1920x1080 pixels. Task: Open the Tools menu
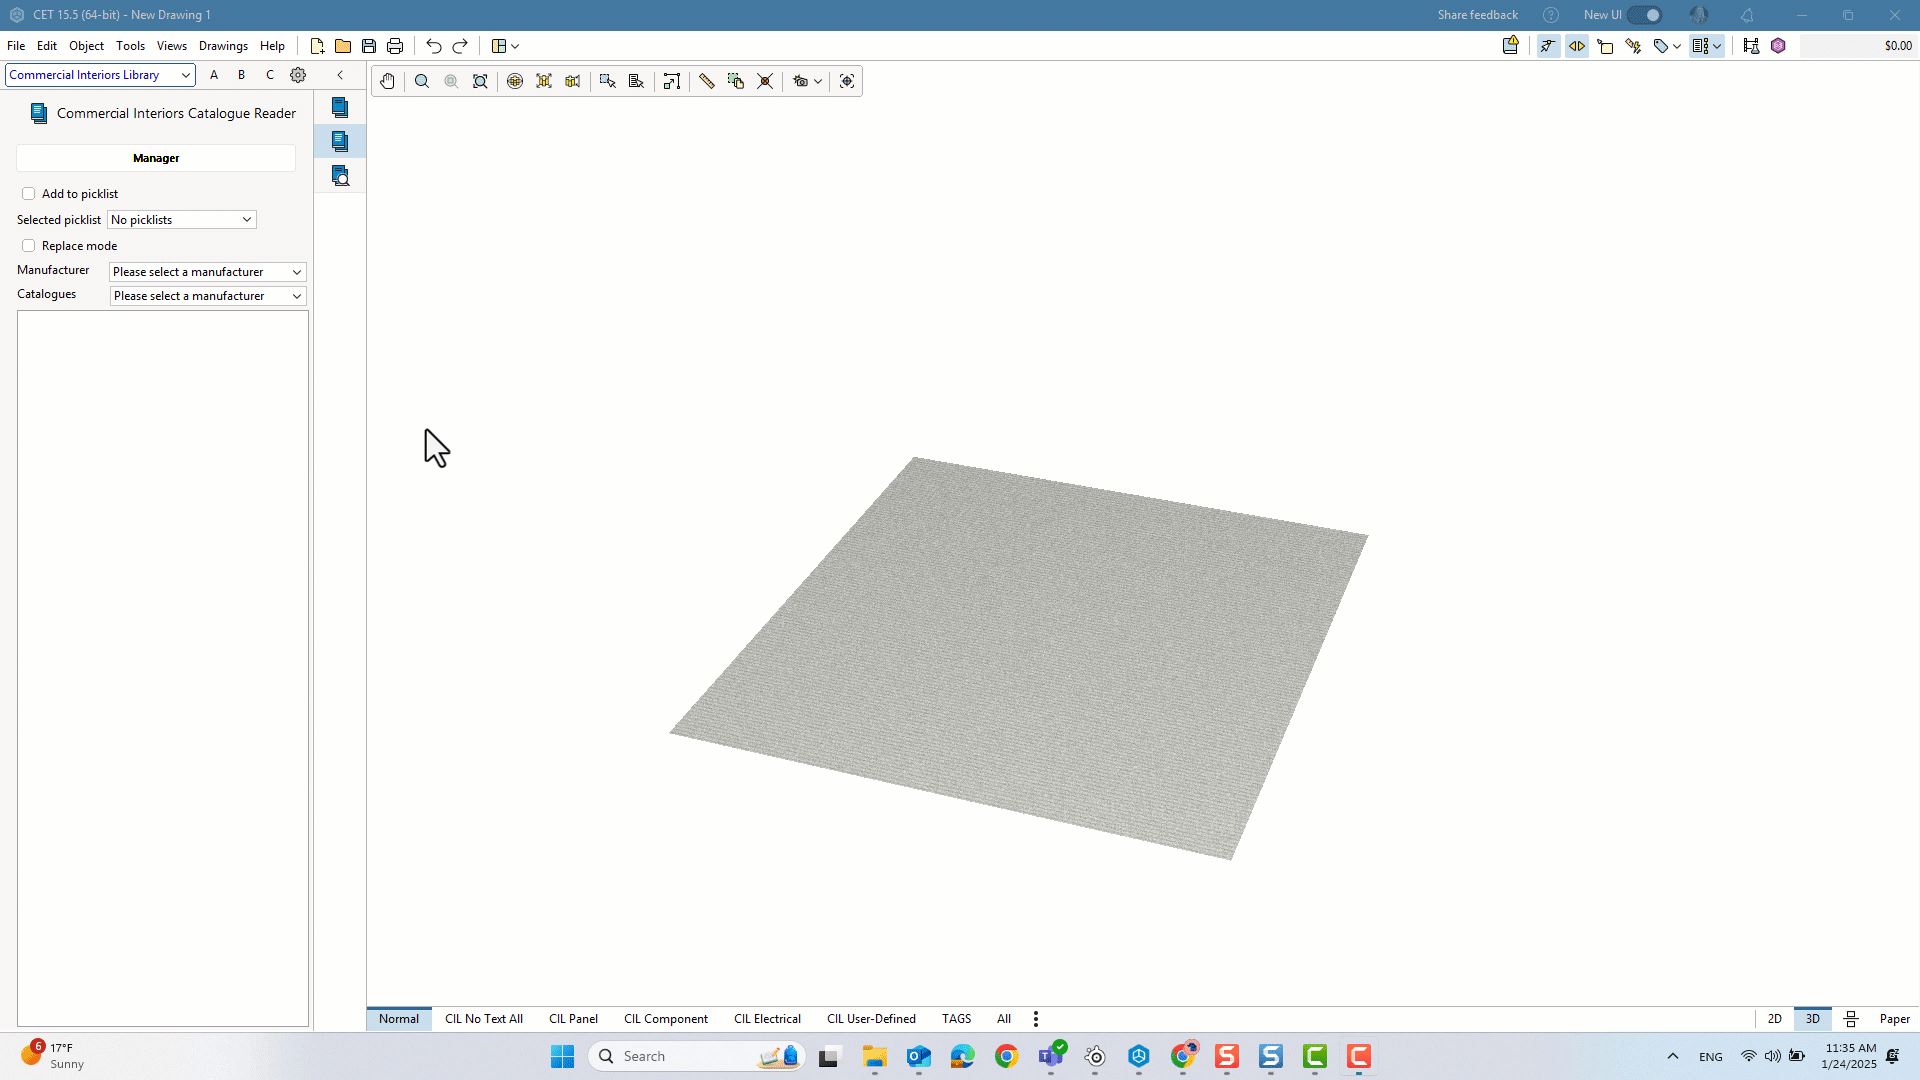tap(130, 46)
